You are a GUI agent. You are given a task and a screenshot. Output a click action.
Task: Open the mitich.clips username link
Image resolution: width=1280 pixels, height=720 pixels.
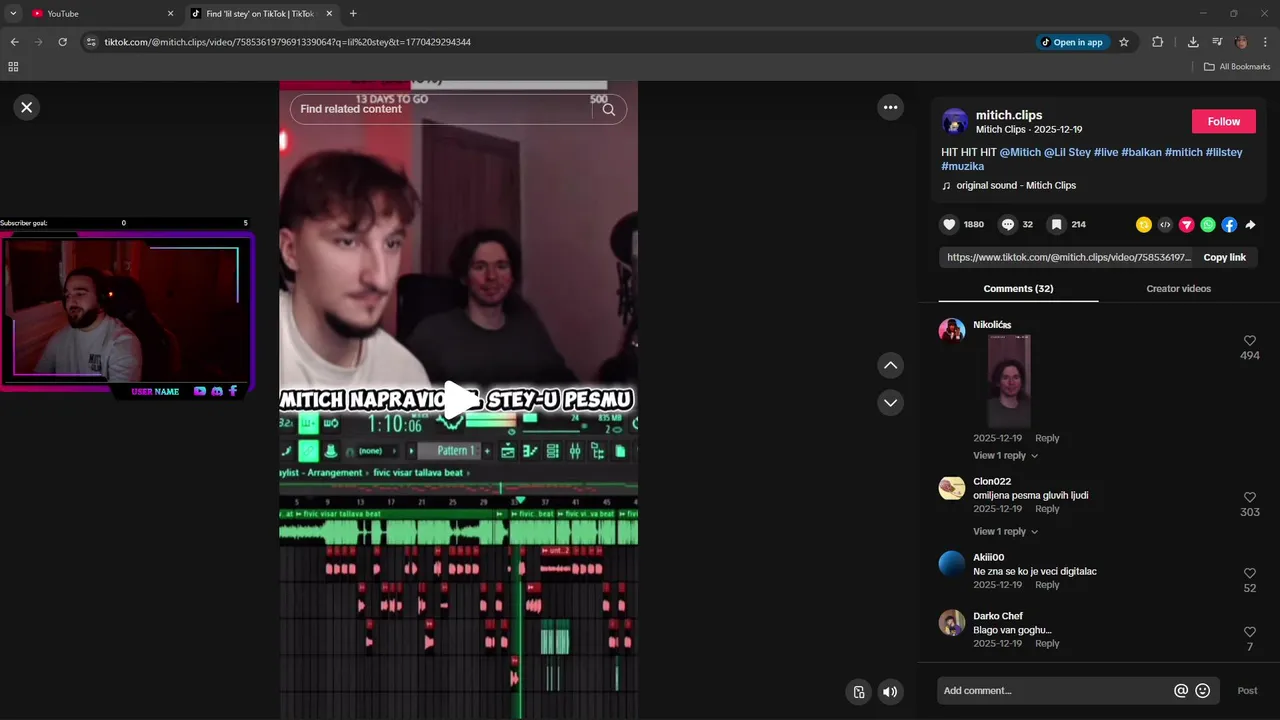[1009, 115]
